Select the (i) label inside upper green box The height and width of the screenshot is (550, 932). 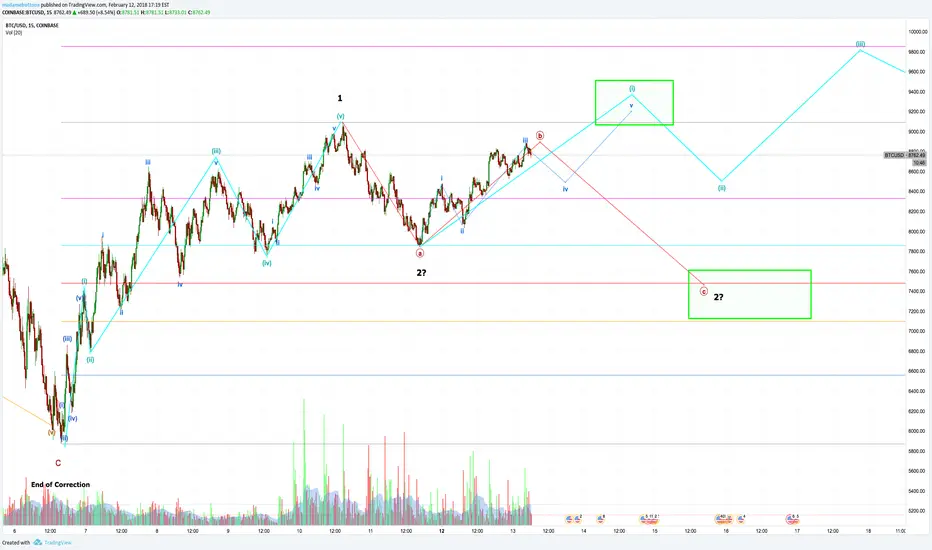coord(632,89)
